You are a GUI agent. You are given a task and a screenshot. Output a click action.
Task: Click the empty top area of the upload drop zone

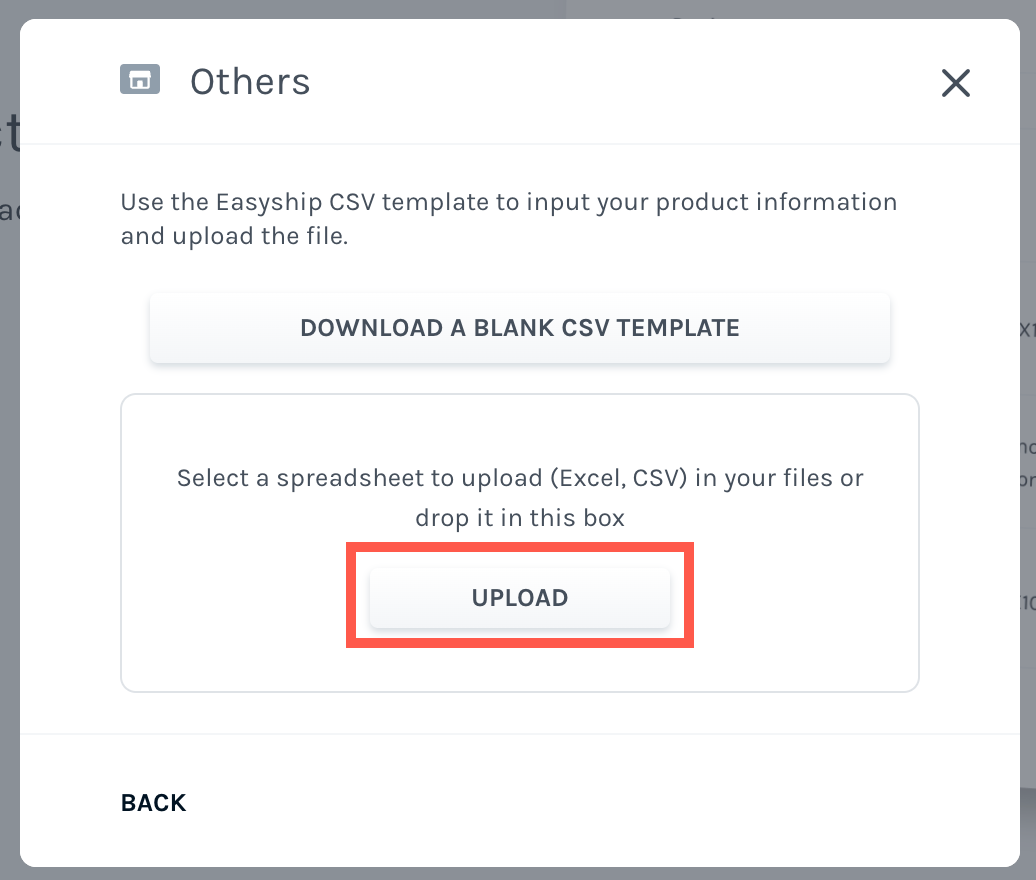click(519, 426)
